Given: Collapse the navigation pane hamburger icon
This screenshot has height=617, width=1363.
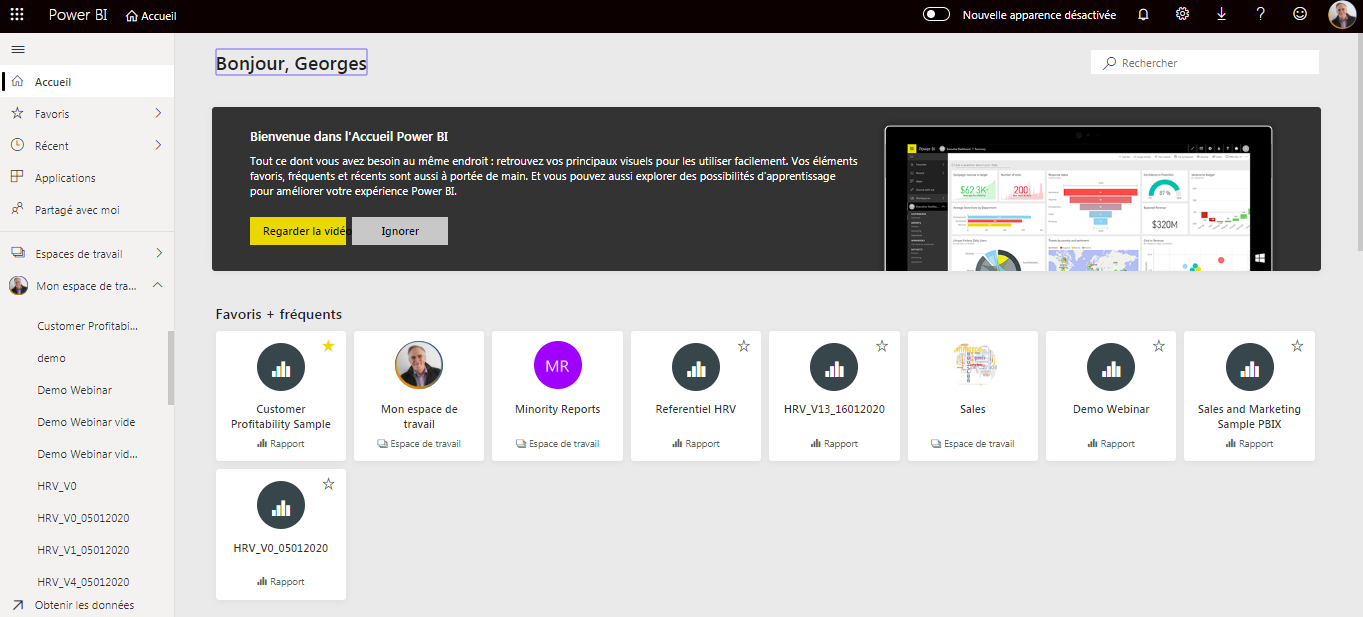Looking at the screenshot, I should (18, 49).
